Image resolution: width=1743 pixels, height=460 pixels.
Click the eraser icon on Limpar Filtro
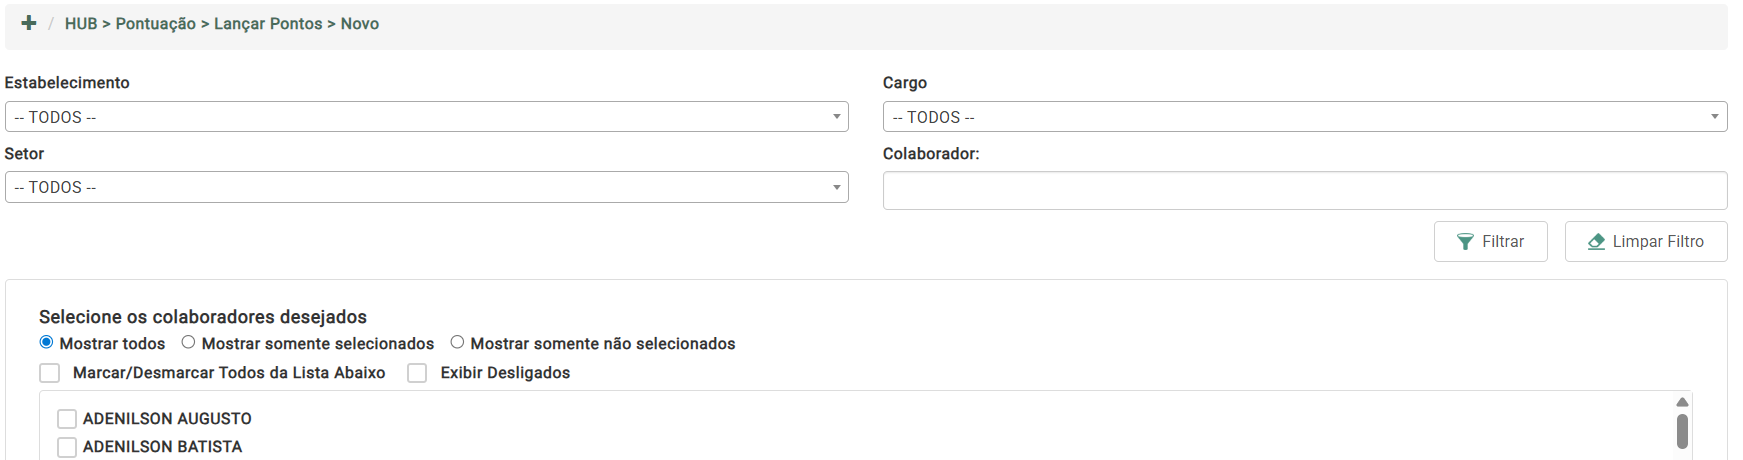(x=1596, y=242)
